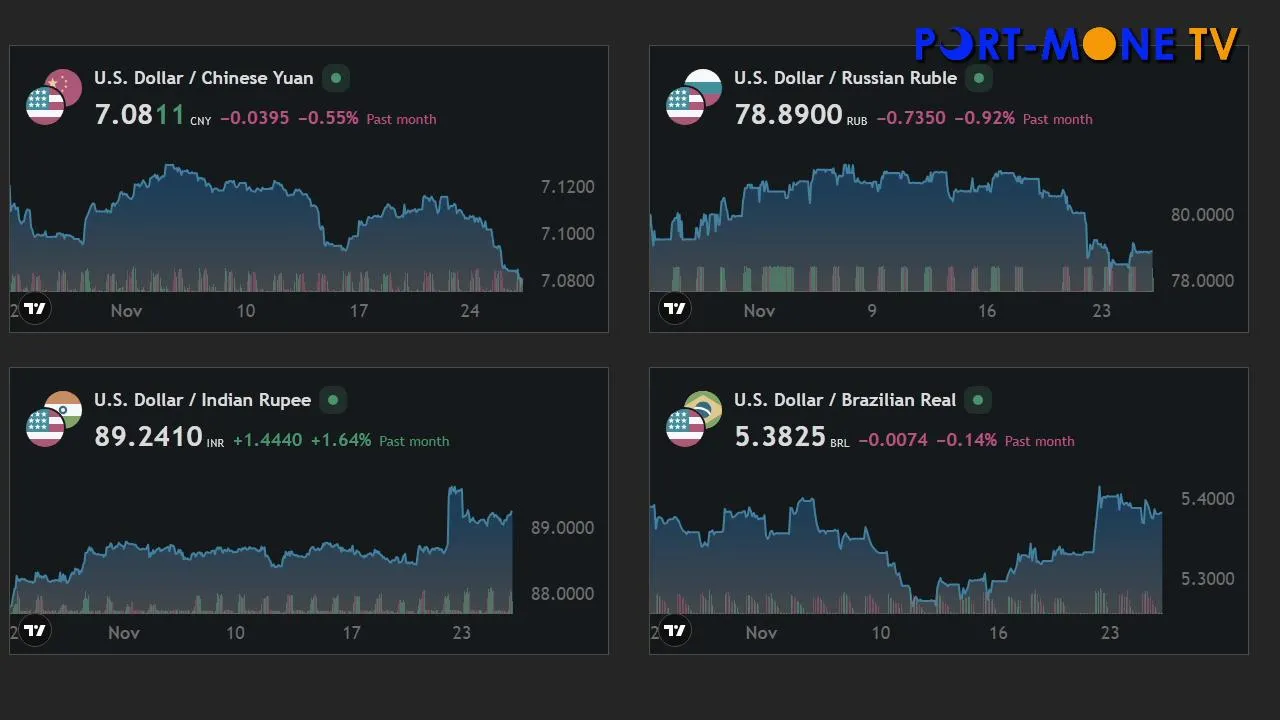1280x720 pixels.
Task: Click market status dot beside Indian Rupee
Action: point(334,400)
